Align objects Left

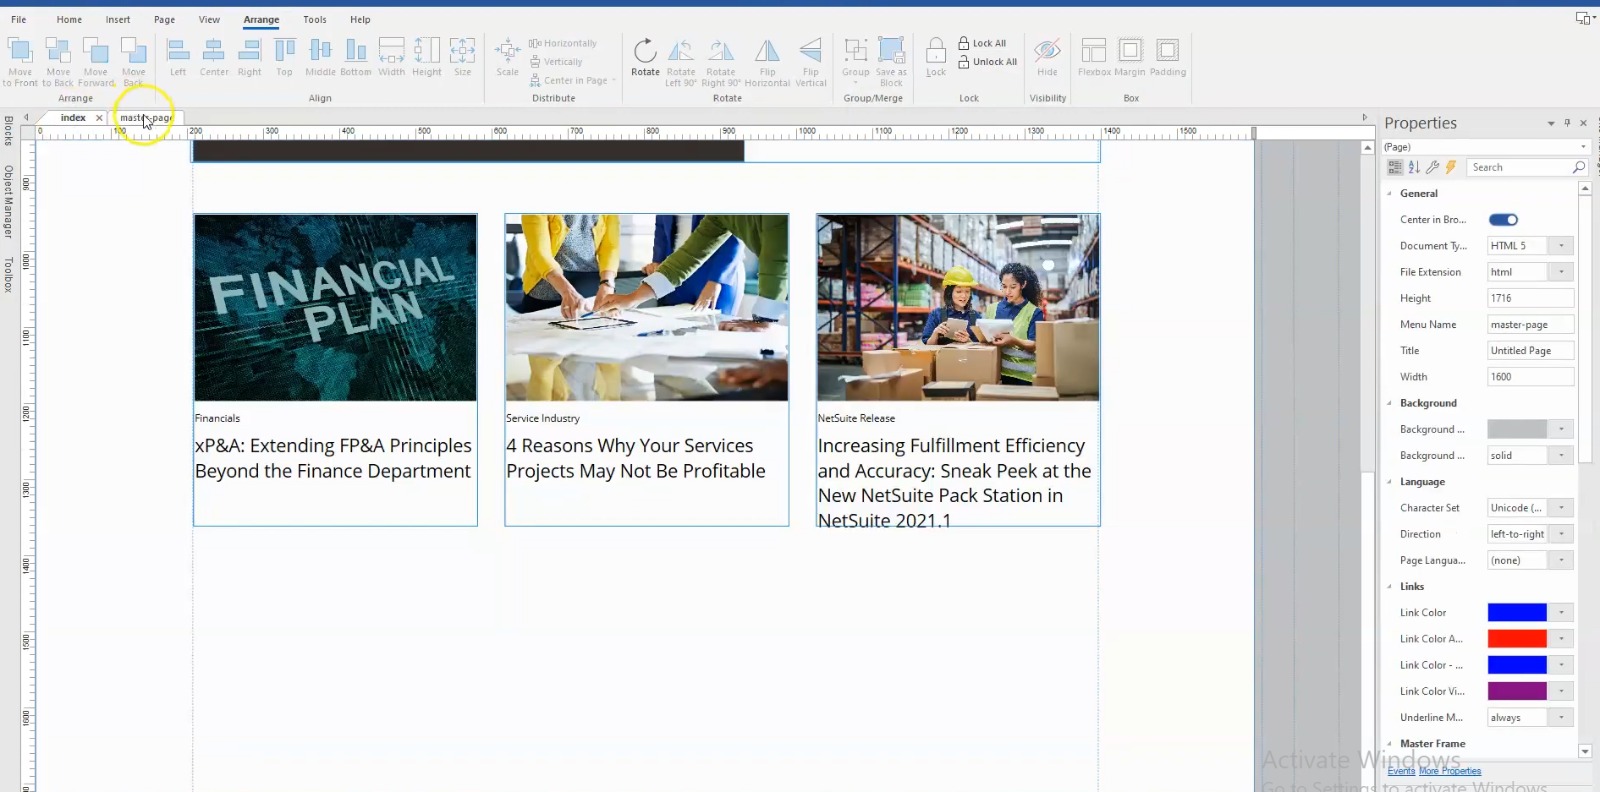[178, 50]
